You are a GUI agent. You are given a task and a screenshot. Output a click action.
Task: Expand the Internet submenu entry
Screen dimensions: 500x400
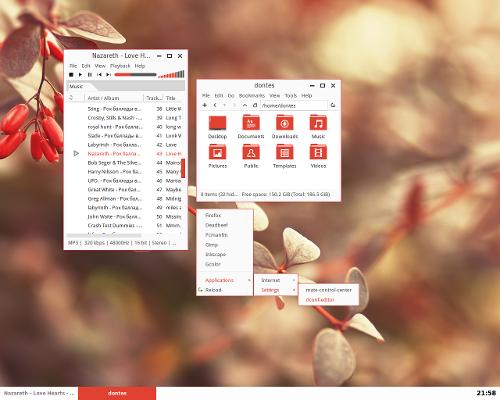pos(276,280)
